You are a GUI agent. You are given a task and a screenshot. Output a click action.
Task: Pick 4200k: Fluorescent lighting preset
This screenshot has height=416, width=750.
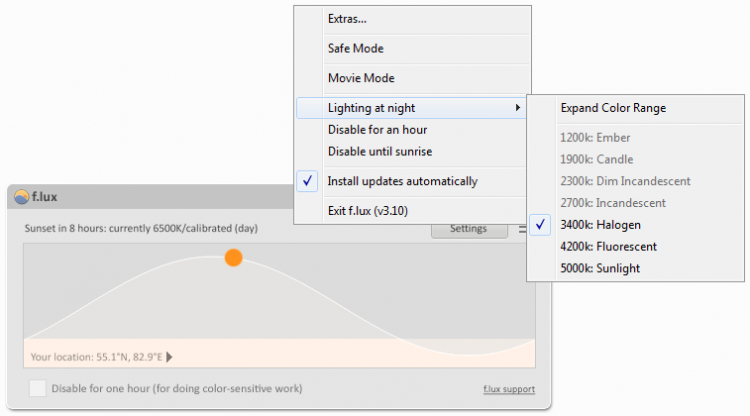609,246
